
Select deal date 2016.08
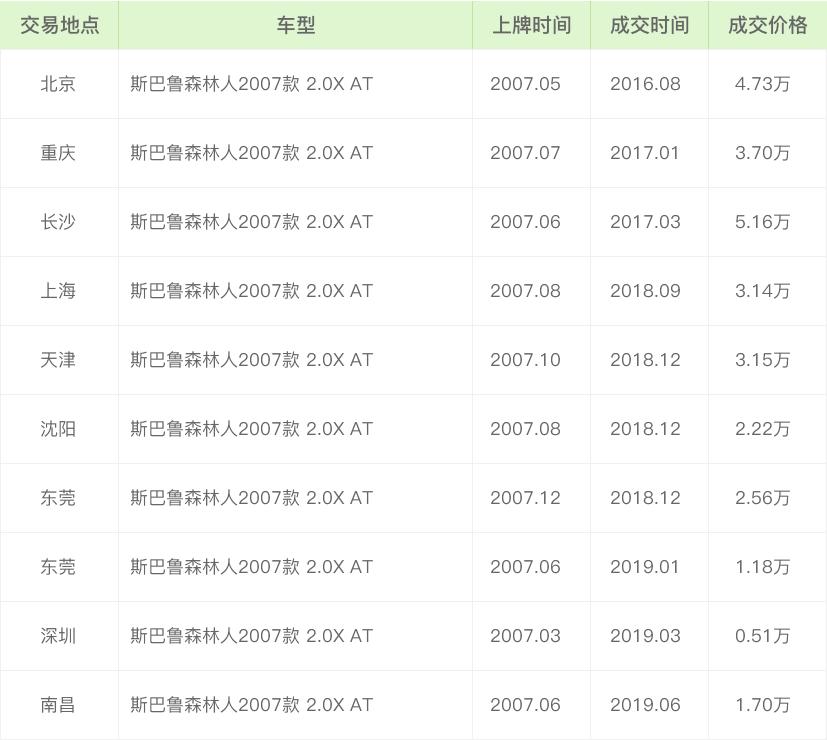[645, 84]
